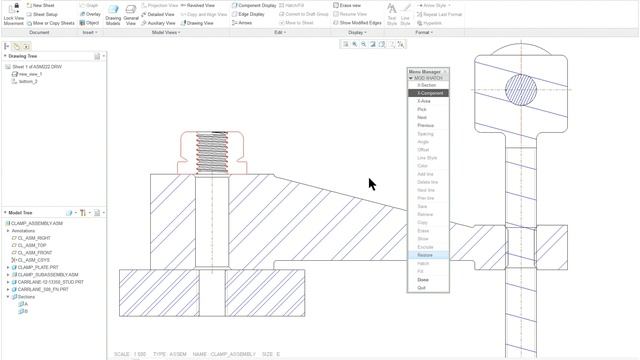Click the repaint icon in graphics toolbar
Image resolution: width=640 pixels, height=360 pixels.
pos(373,44)
